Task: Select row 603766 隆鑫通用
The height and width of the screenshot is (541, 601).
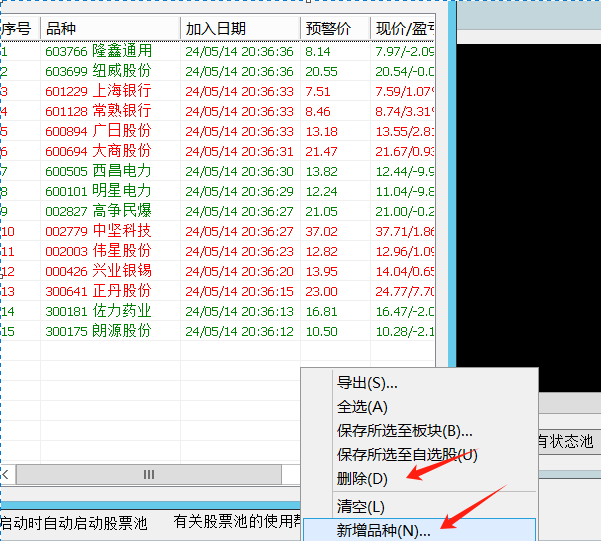Action: (x=217, y=51)
